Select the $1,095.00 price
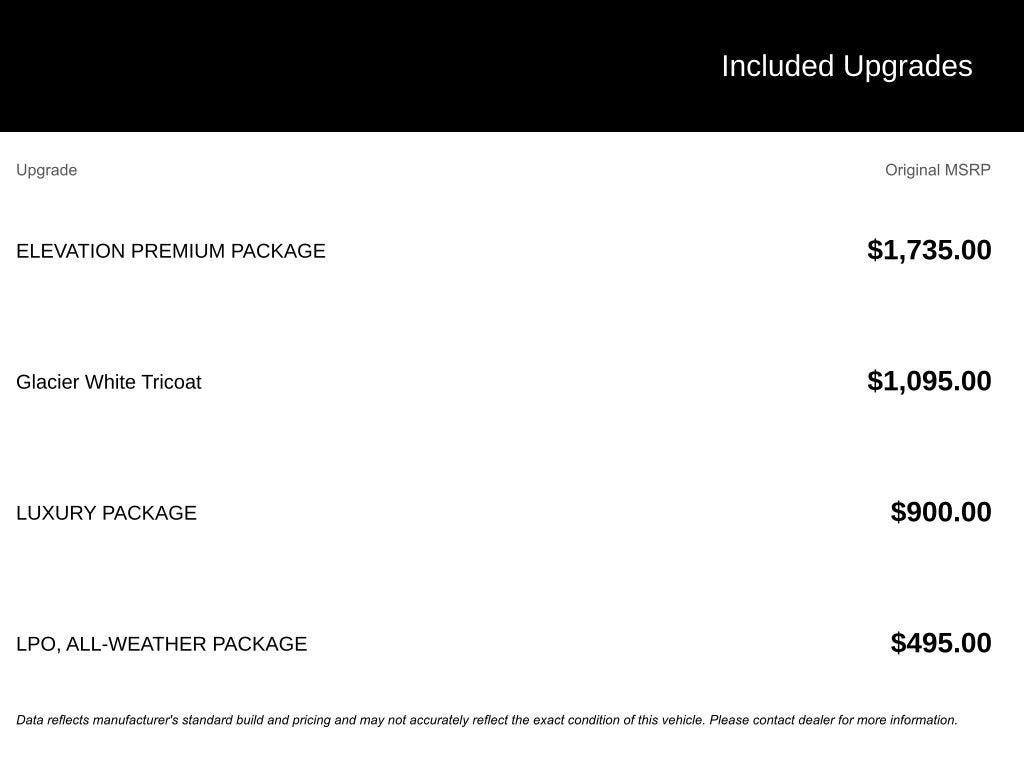Viewport: 1024px width, 768px height. pyautogui.click(x=929, y=381)
